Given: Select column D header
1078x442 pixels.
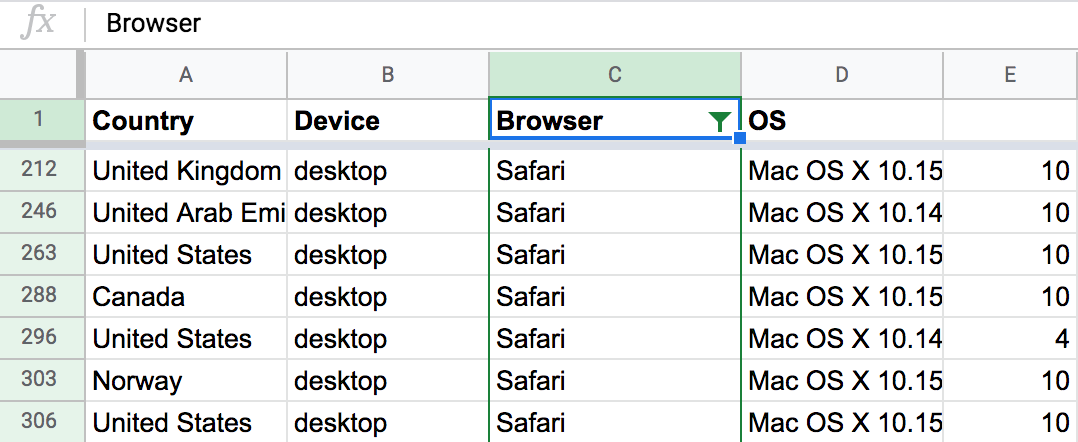Looking at the screenshot, I should click(x=842, y=73).
